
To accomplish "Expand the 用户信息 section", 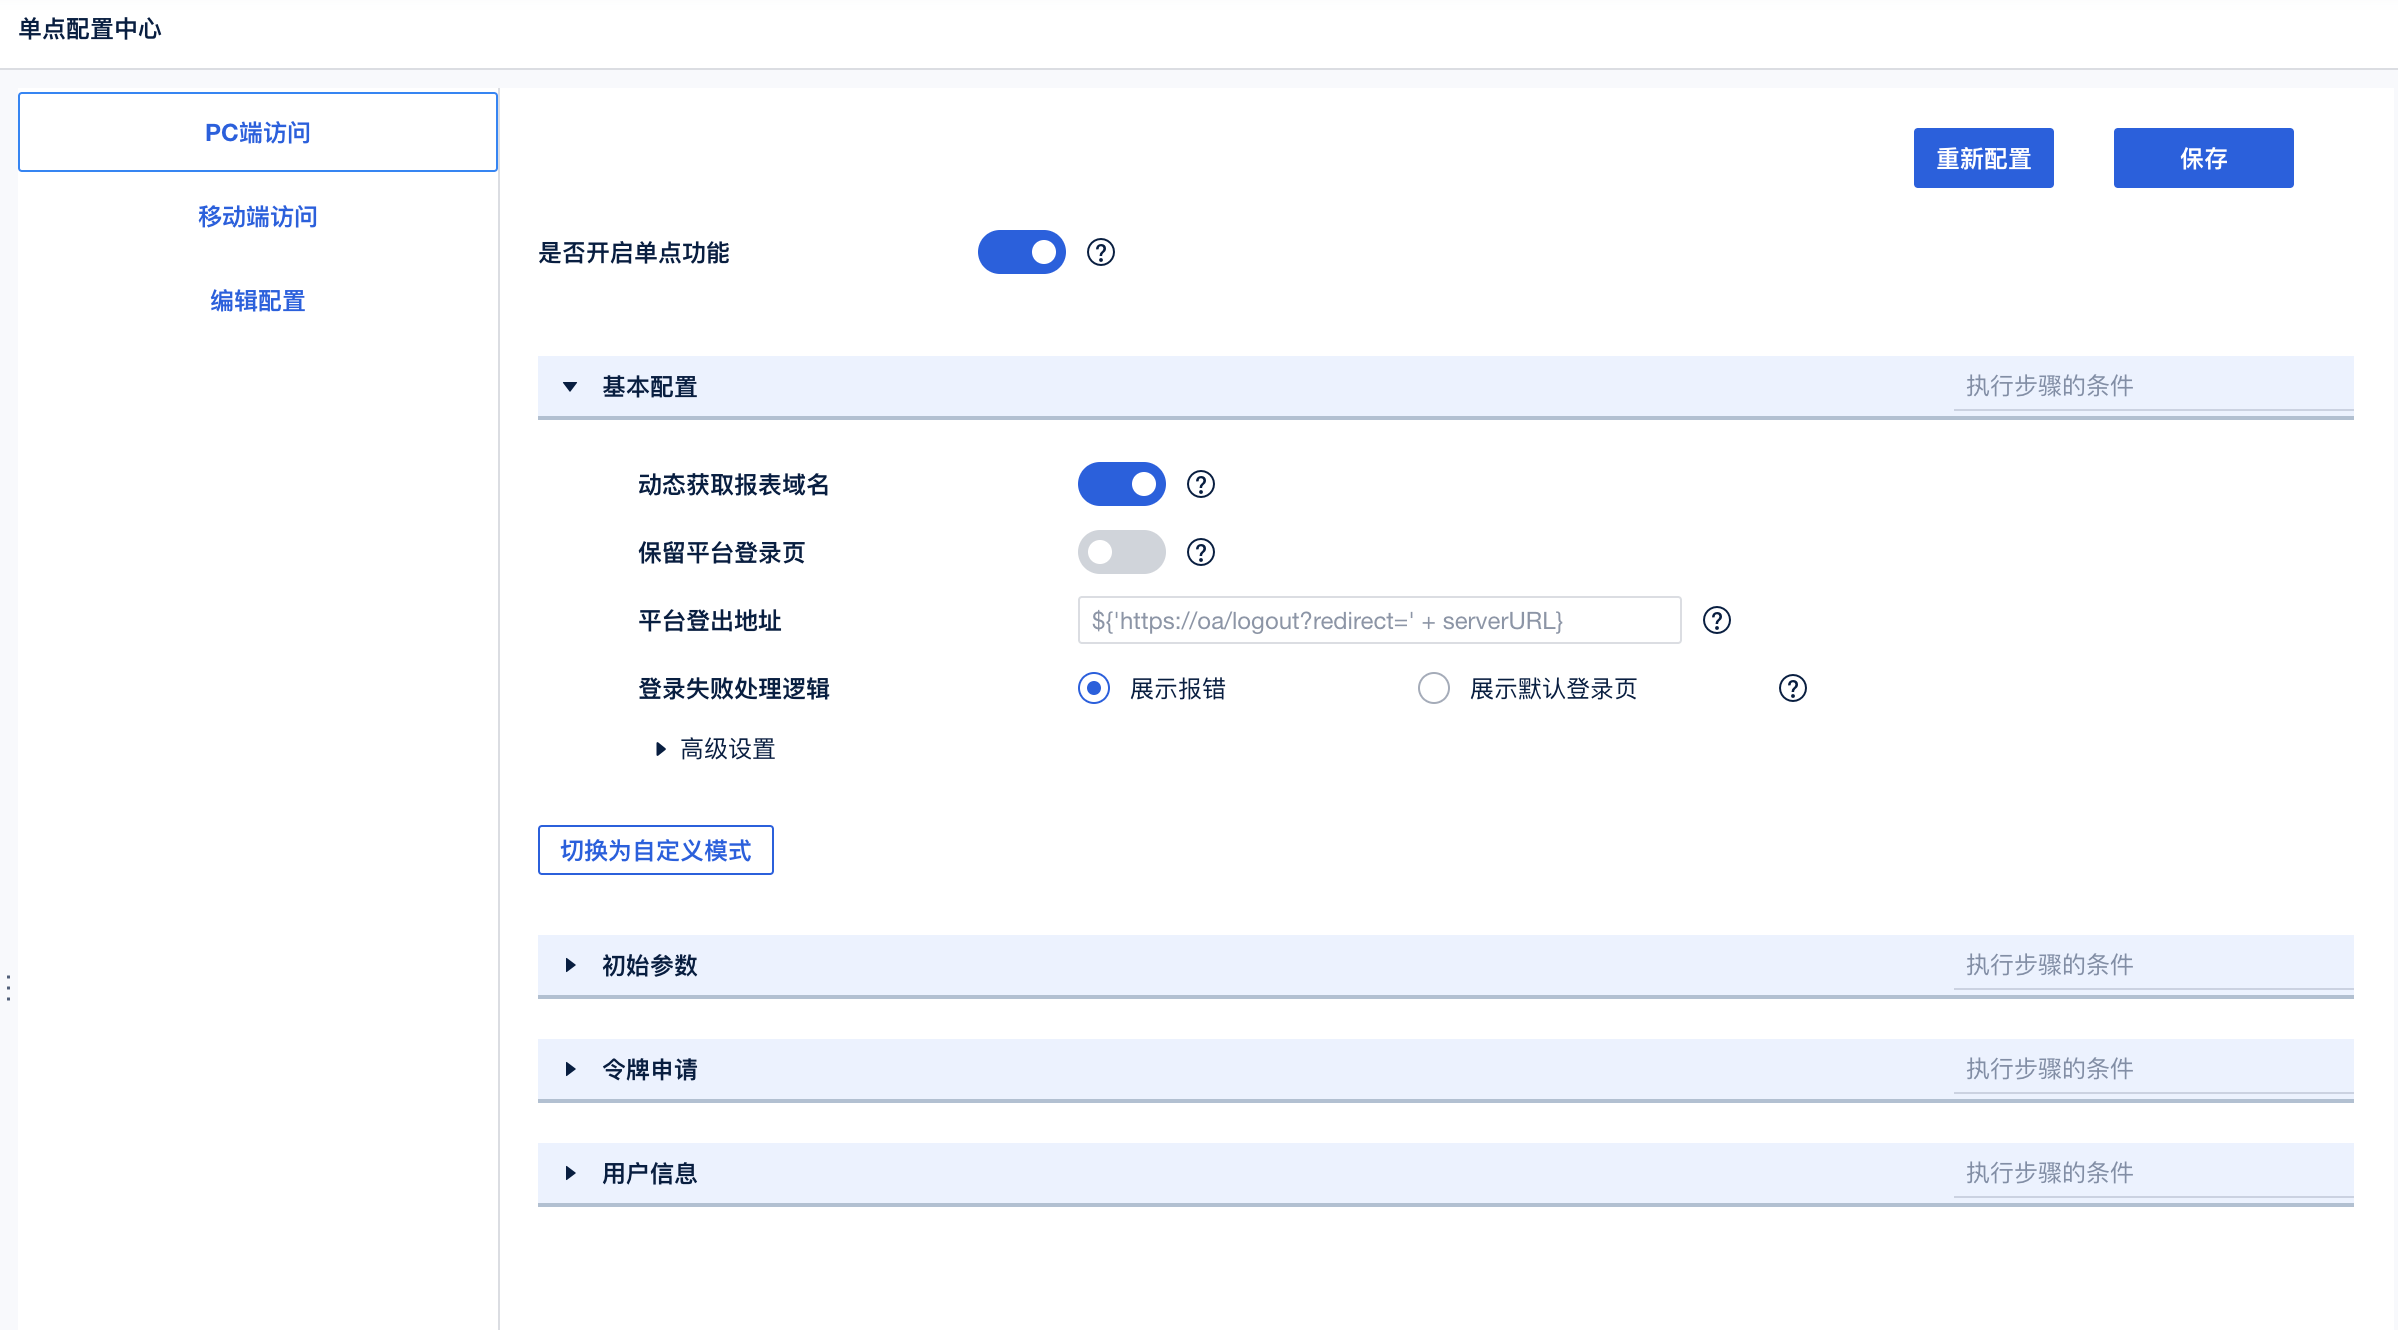I will point(570,1173).
